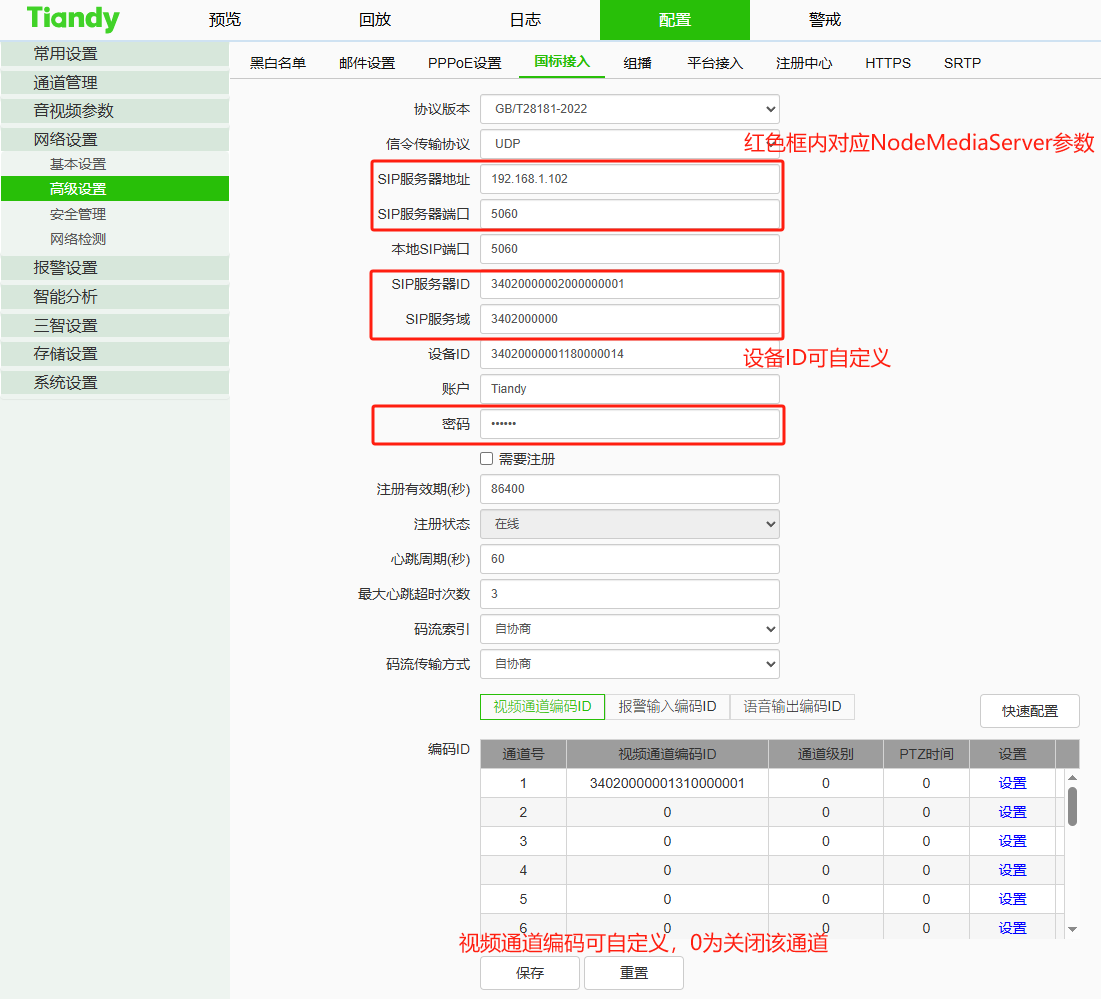
Task: Select 高级设置 in the sidebar
Action: (x=115, y=189)
